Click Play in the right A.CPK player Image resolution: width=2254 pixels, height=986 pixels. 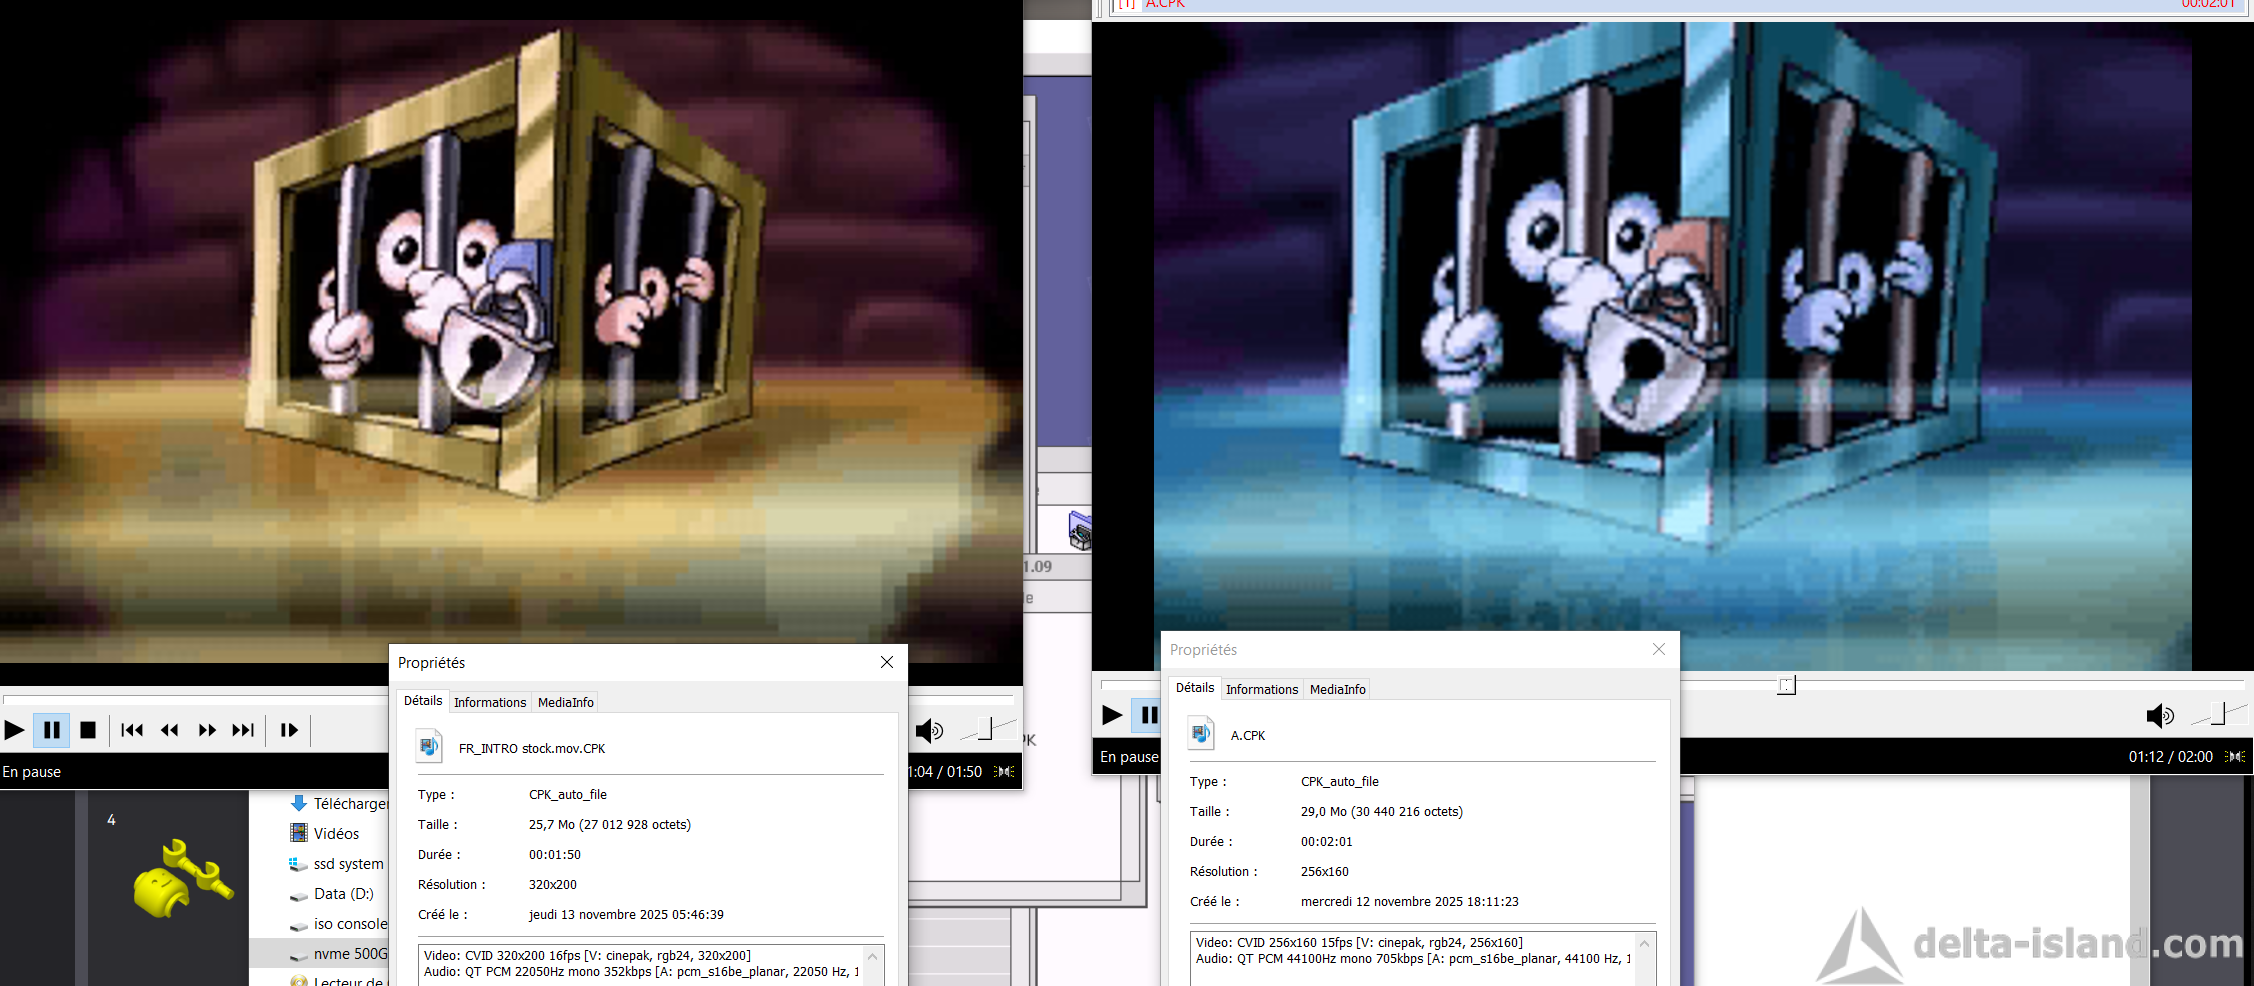1112,715
